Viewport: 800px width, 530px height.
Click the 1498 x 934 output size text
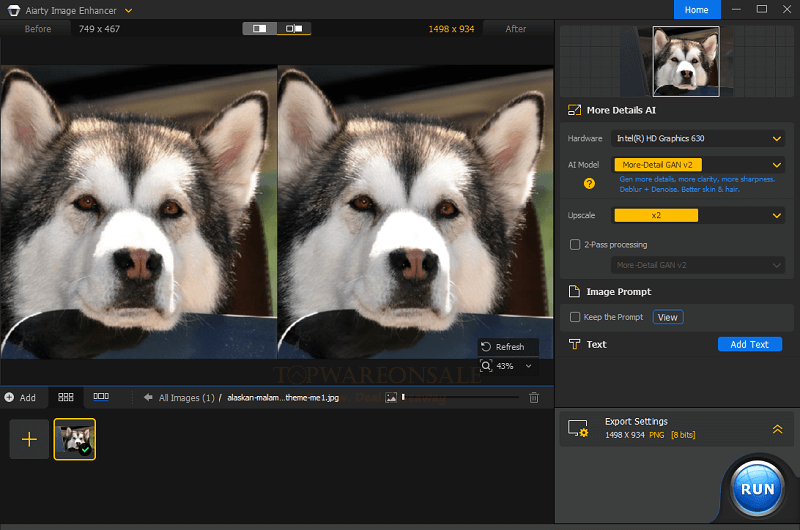click(451, 29)
